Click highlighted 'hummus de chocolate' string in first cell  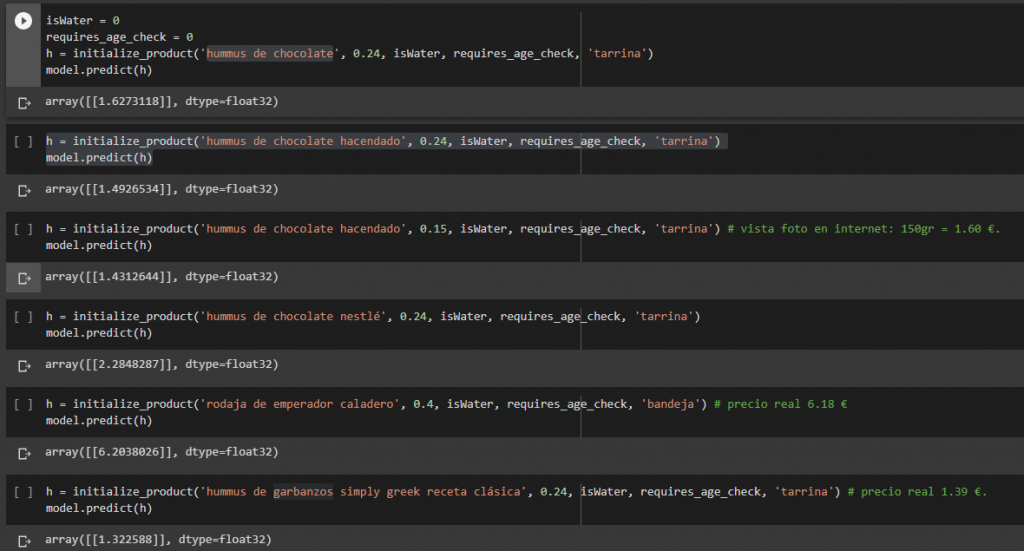click(x=270, y=54)
